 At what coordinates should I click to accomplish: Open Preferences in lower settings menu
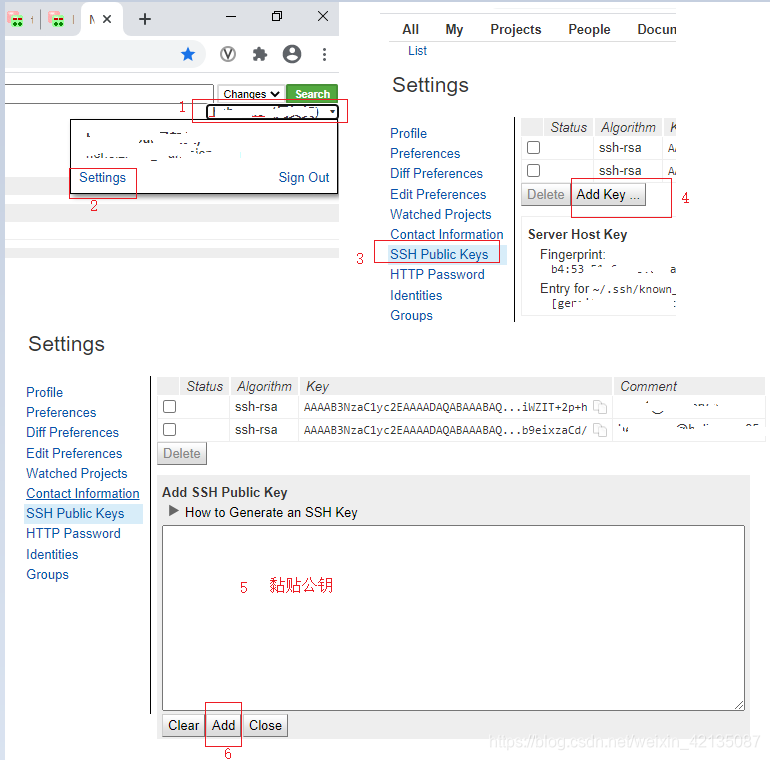tap(61, 412)
